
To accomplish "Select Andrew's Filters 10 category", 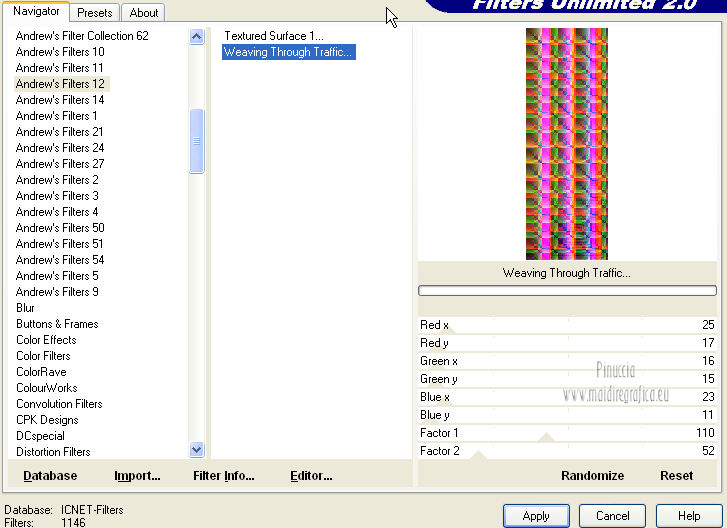I will tap(60, 52).
